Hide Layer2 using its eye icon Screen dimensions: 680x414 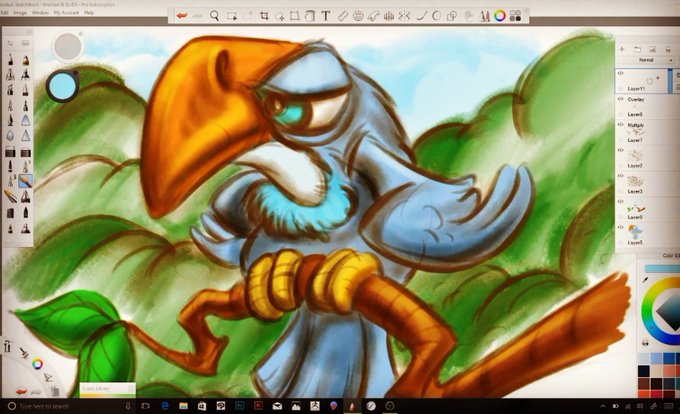(x=621, y=150)
